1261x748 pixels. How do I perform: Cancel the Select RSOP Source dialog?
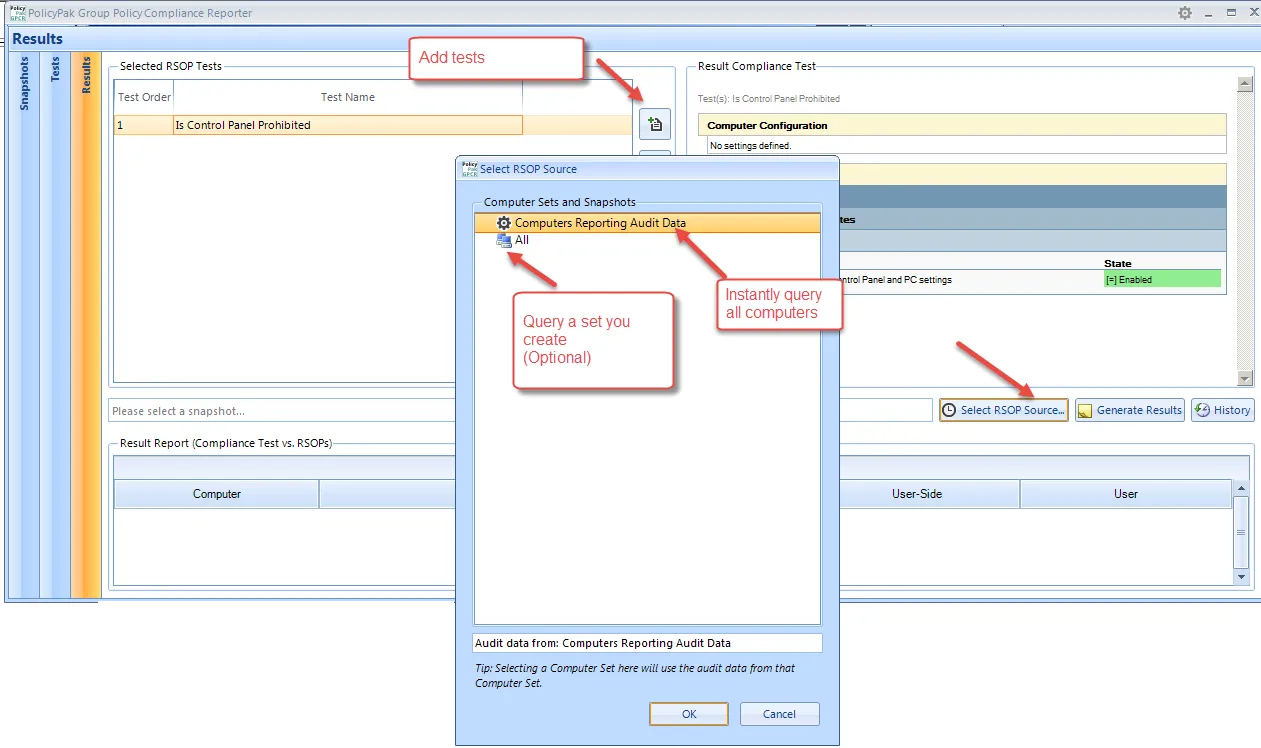779,714
